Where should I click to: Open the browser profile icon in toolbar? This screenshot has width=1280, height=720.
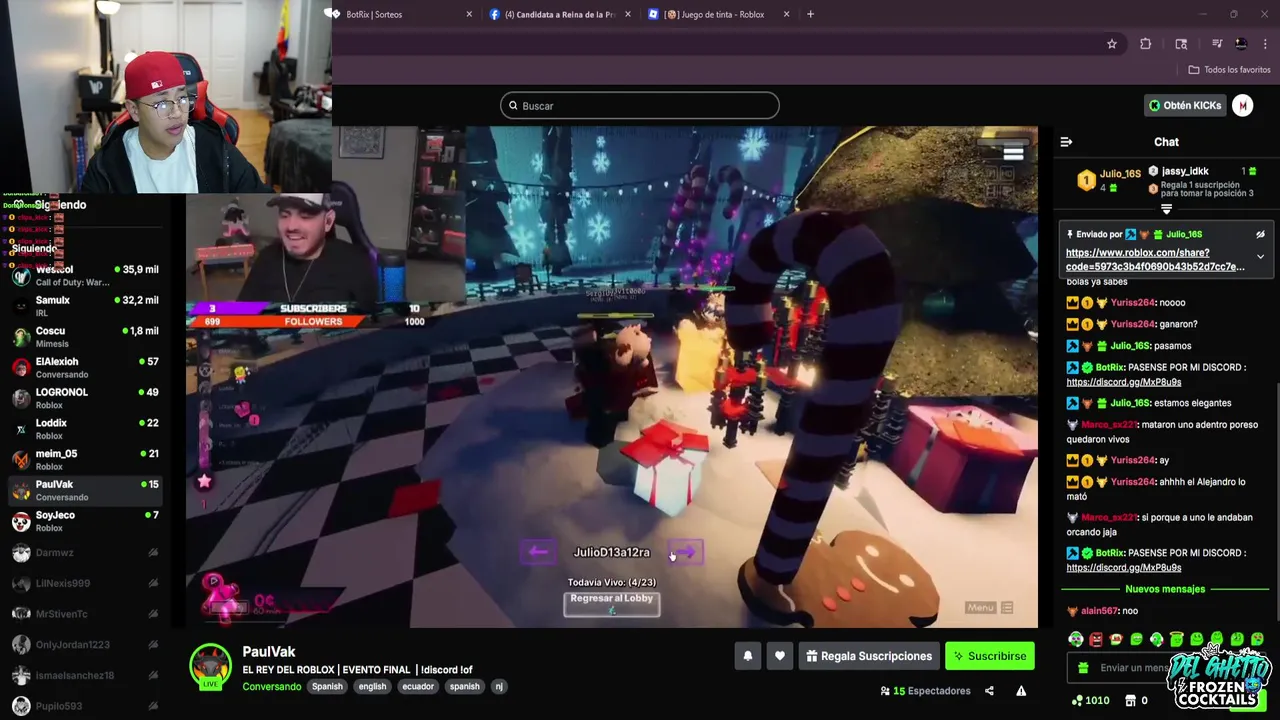pos(1241,44)
